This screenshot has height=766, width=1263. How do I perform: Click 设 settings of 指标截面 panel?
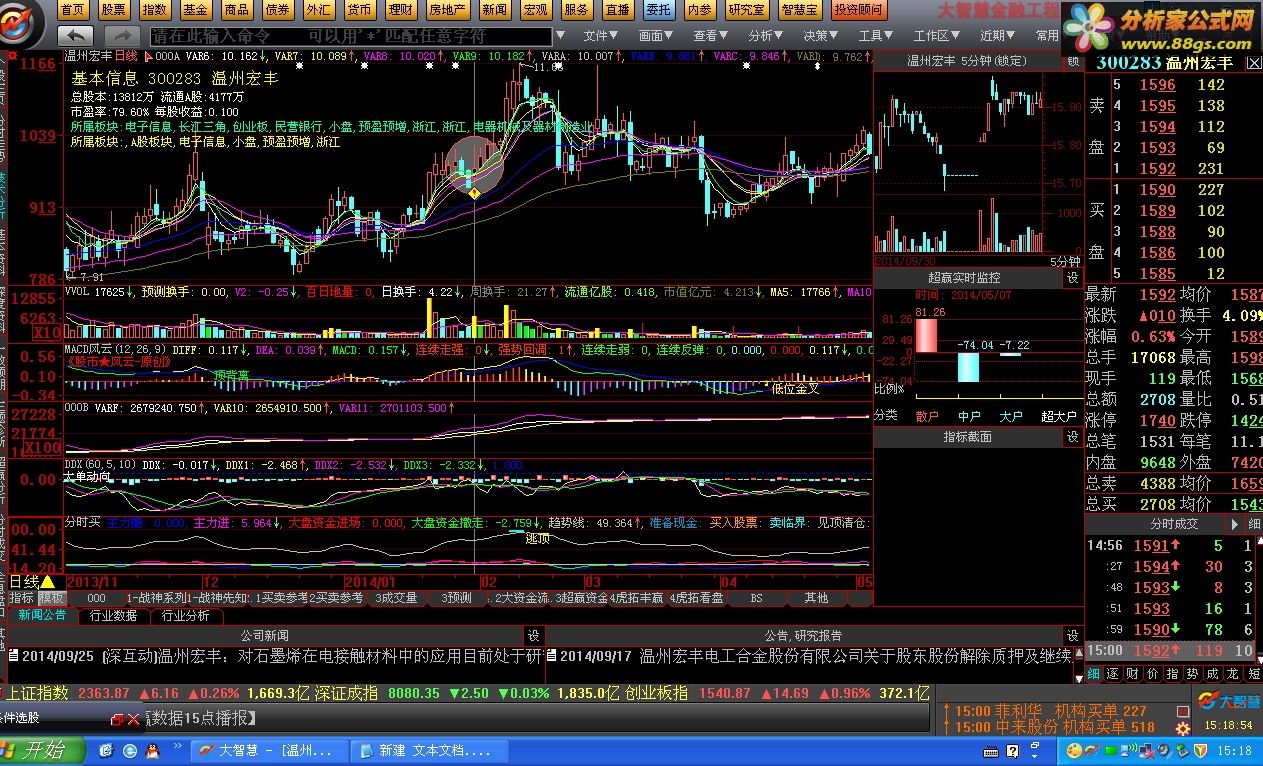[x=1073, y=437]
